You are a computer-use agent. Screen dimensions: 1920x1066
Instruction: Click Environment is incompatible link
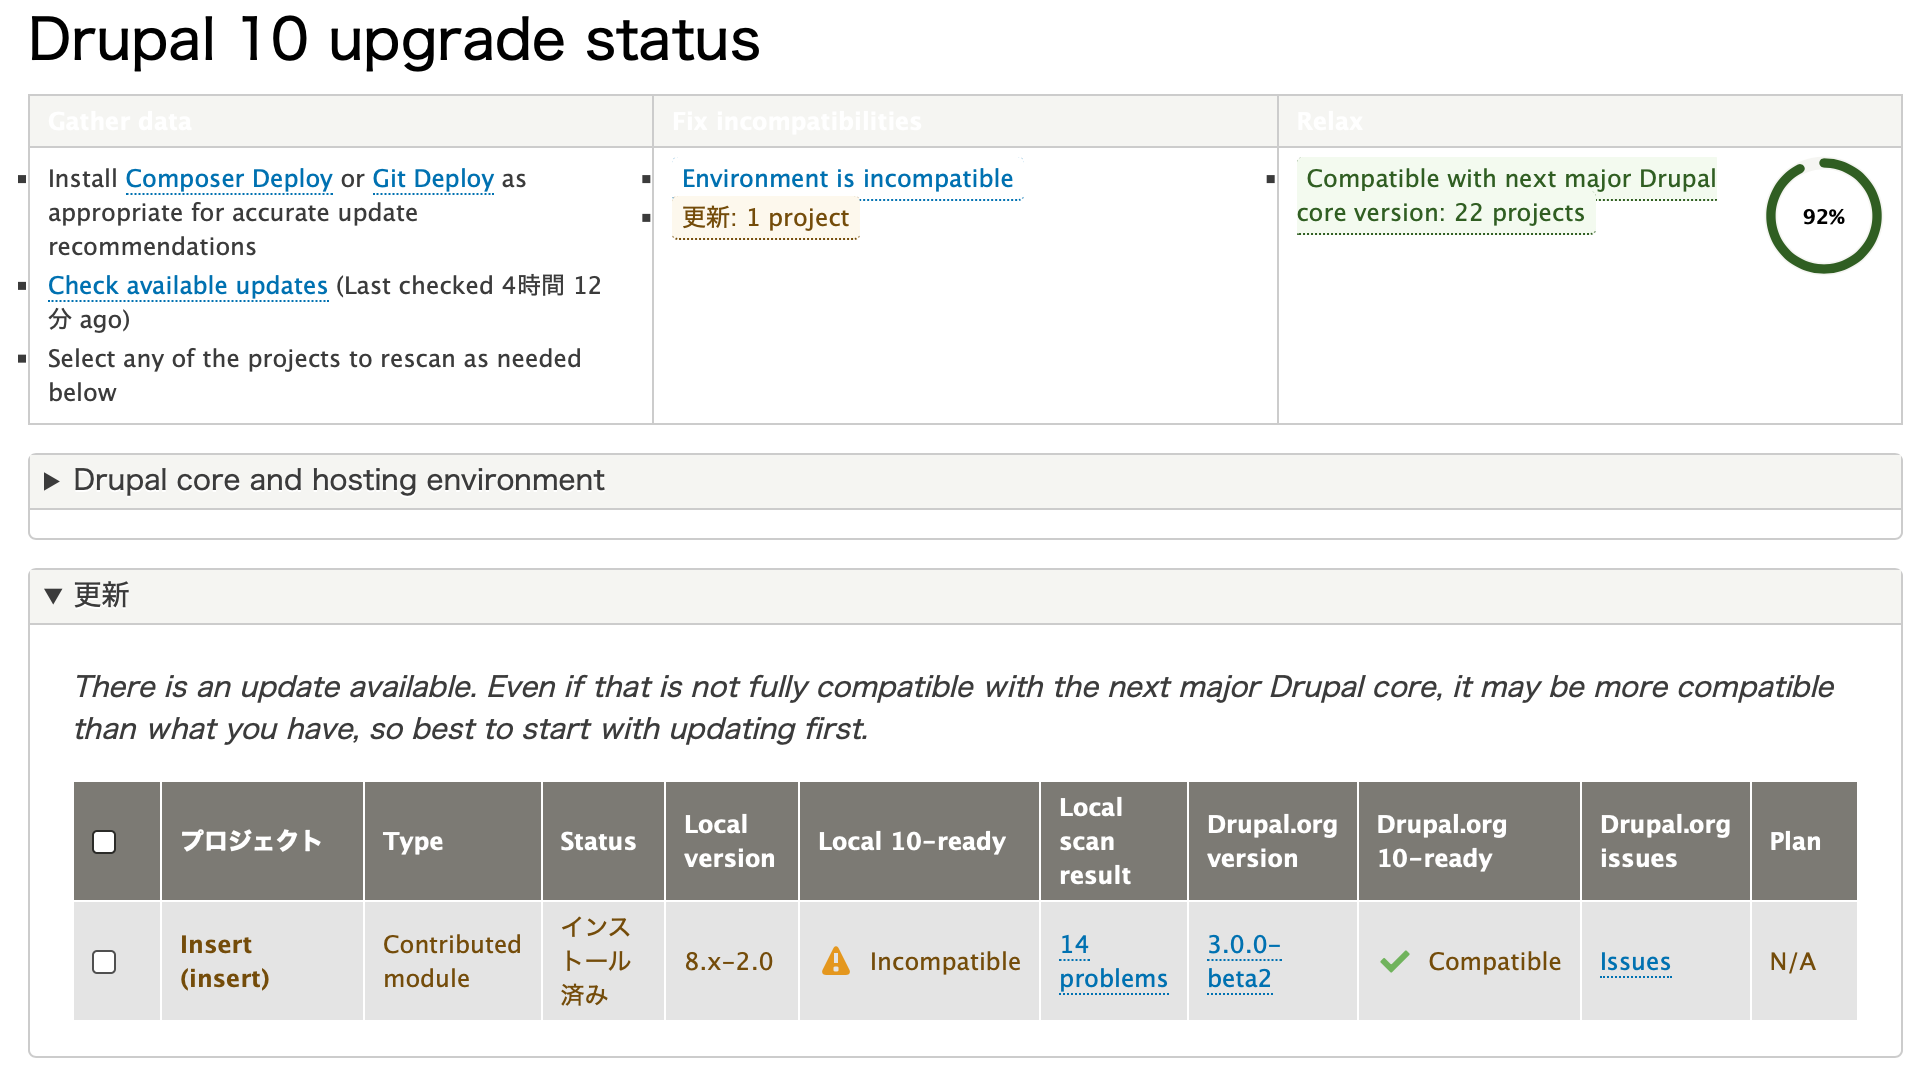(847, 179)
